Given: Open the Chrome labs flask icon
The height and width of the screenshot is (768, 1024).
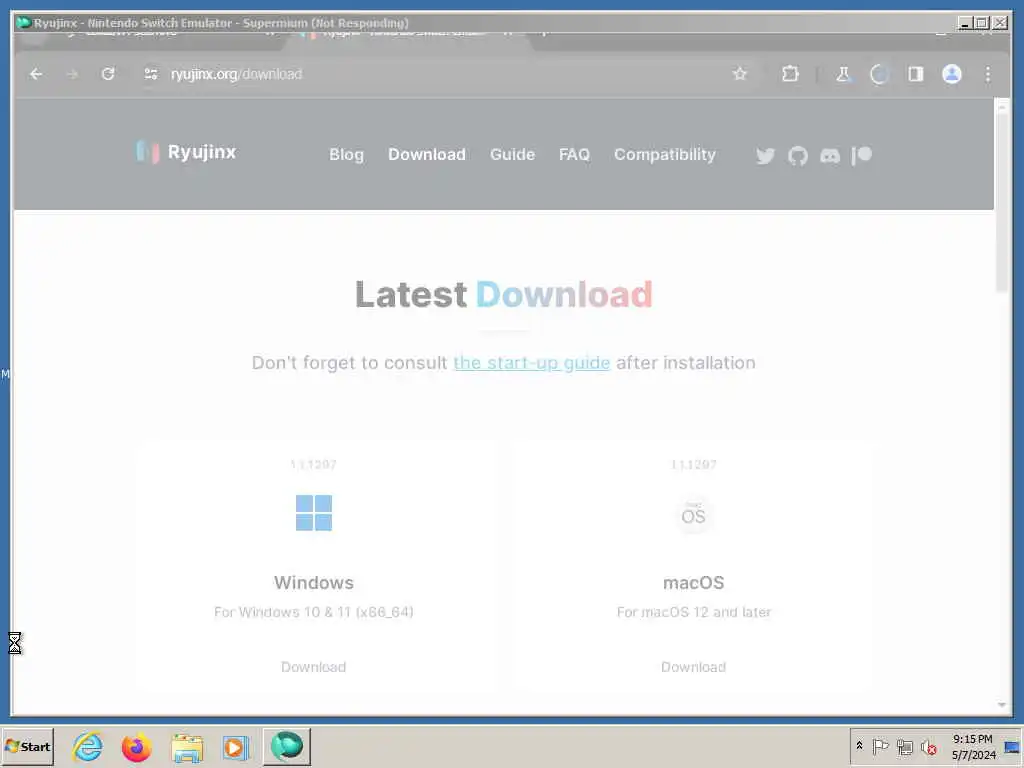Looking at the screenshot, I should (x=843, y=74).
